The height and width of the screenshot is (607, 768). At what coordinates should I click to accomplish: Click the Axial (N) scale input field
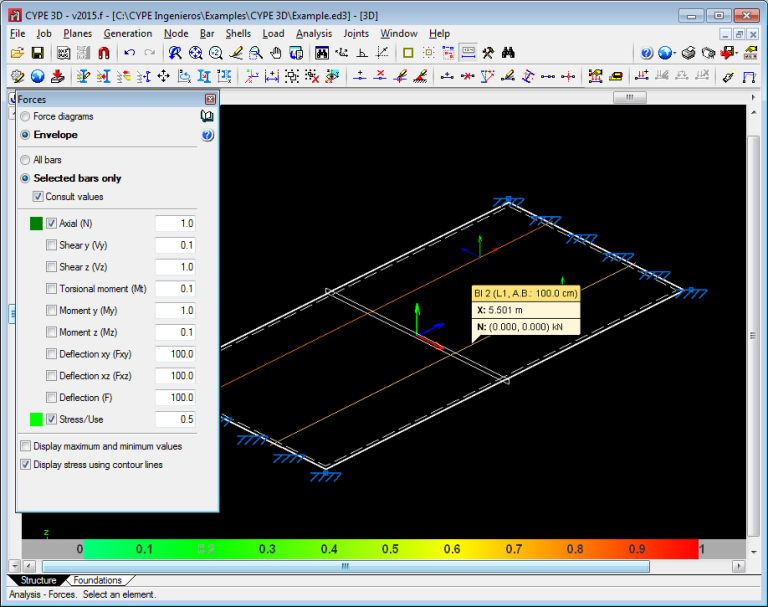tap(175, 223)
